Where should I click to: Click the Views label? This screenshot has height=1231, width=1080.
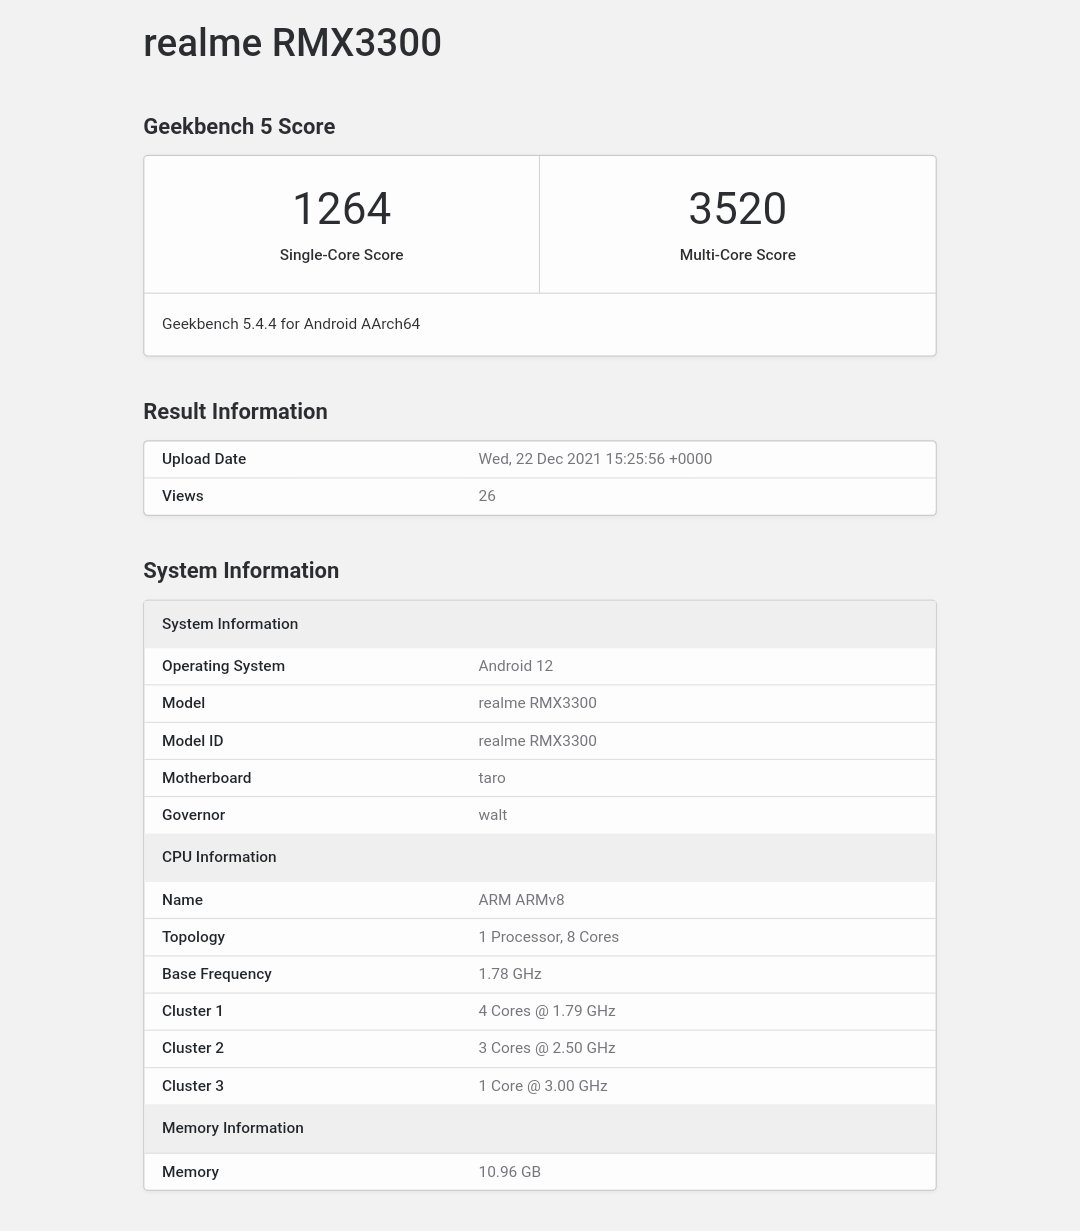point(183,496)
